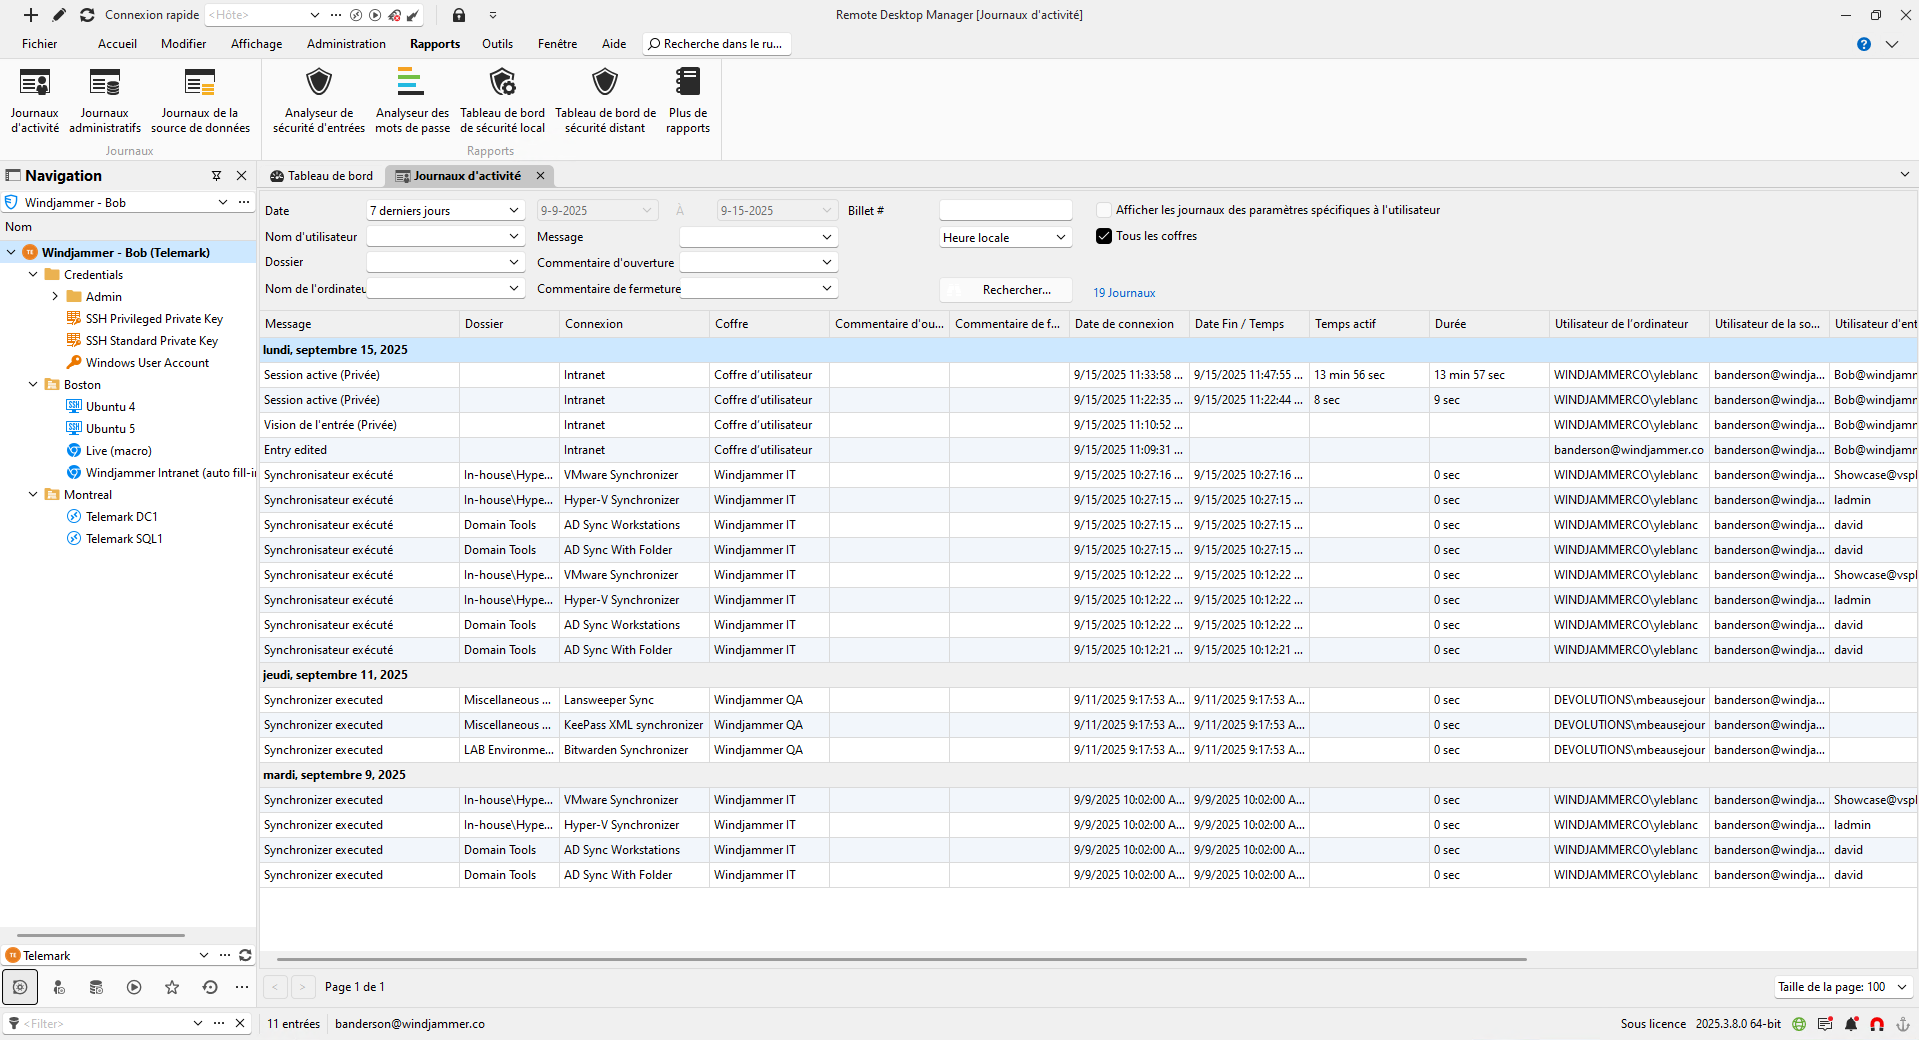
Task: Open Favorites star icon
Action: [x=172, y=987]
